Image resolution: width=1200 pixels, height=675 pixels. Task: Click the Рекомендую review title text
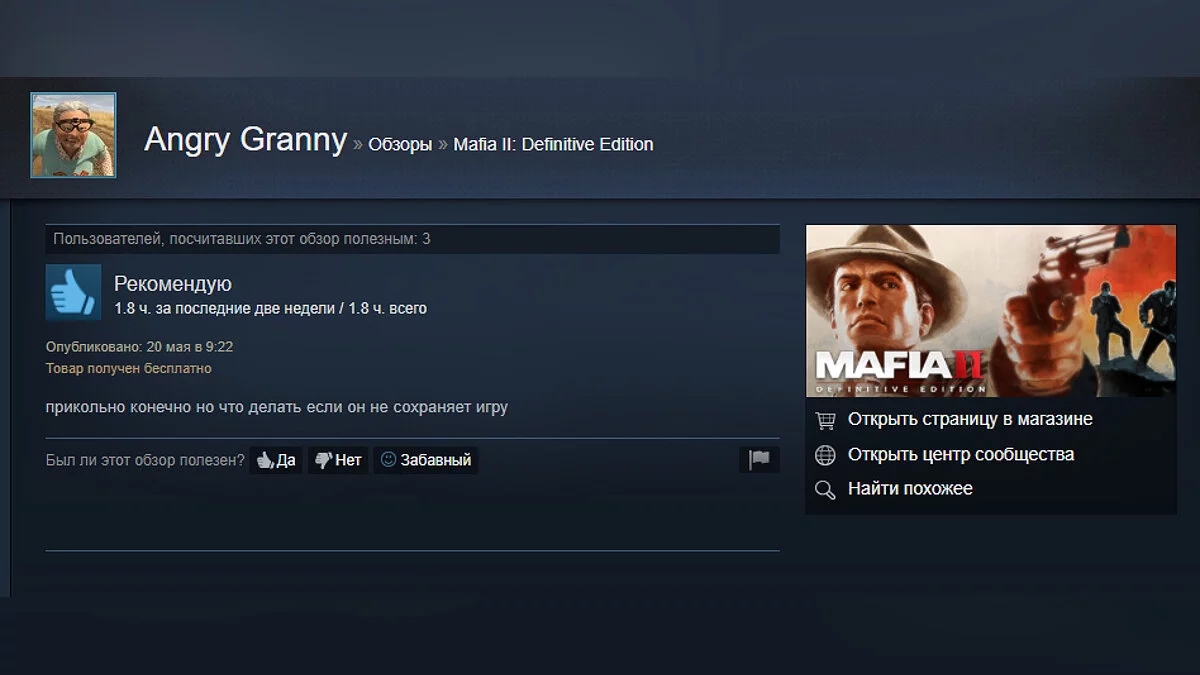173,284
